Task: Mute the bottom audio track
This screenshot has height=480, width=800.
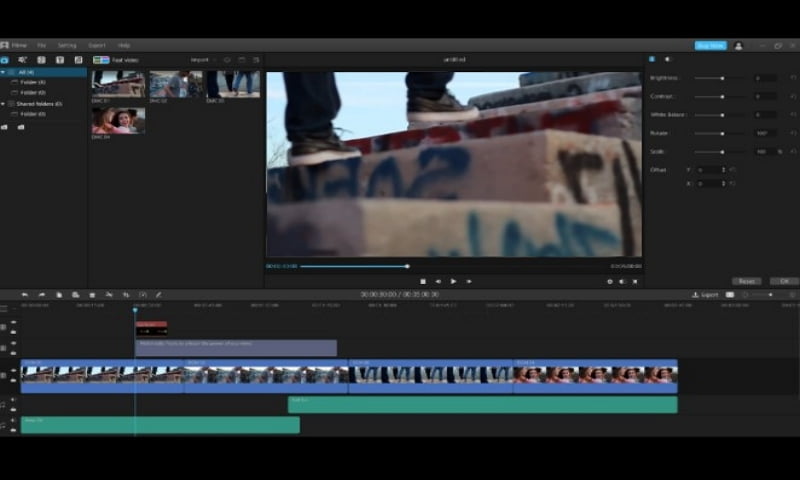Action: pos(13,420)
